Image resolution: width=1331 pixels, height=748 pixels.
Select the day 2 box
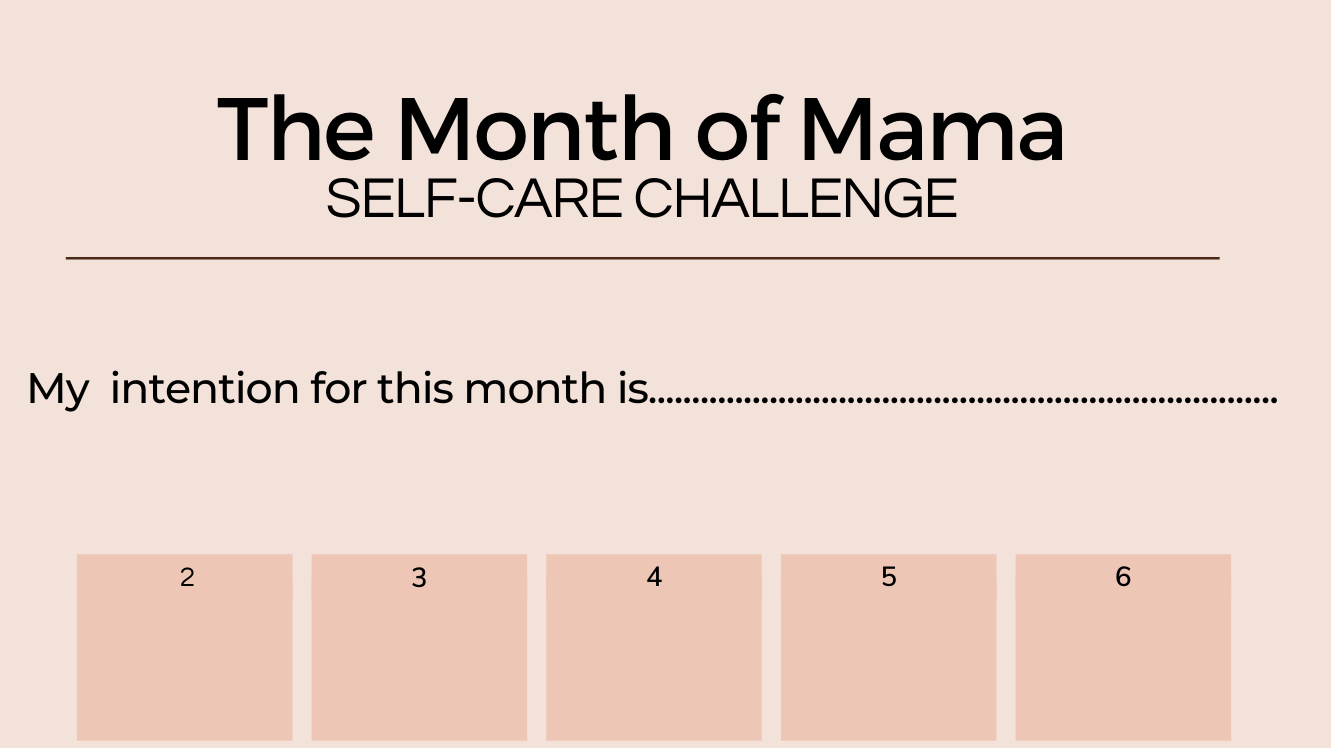pyautogui.click(x=185, y=660)
